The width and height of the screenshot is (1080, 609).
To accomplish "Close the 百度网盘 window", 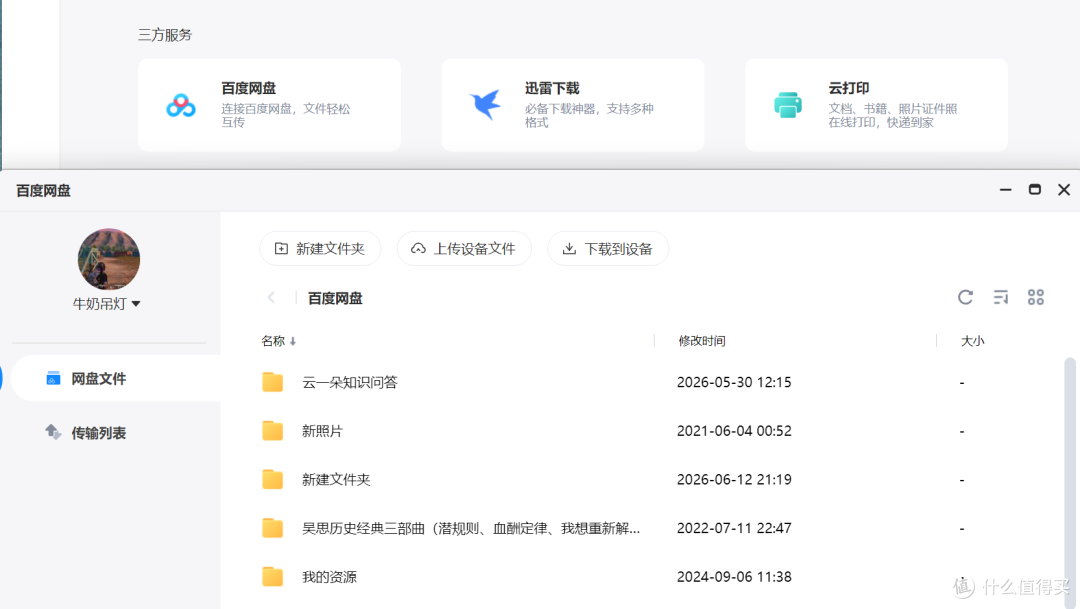I will point(1064,189).
